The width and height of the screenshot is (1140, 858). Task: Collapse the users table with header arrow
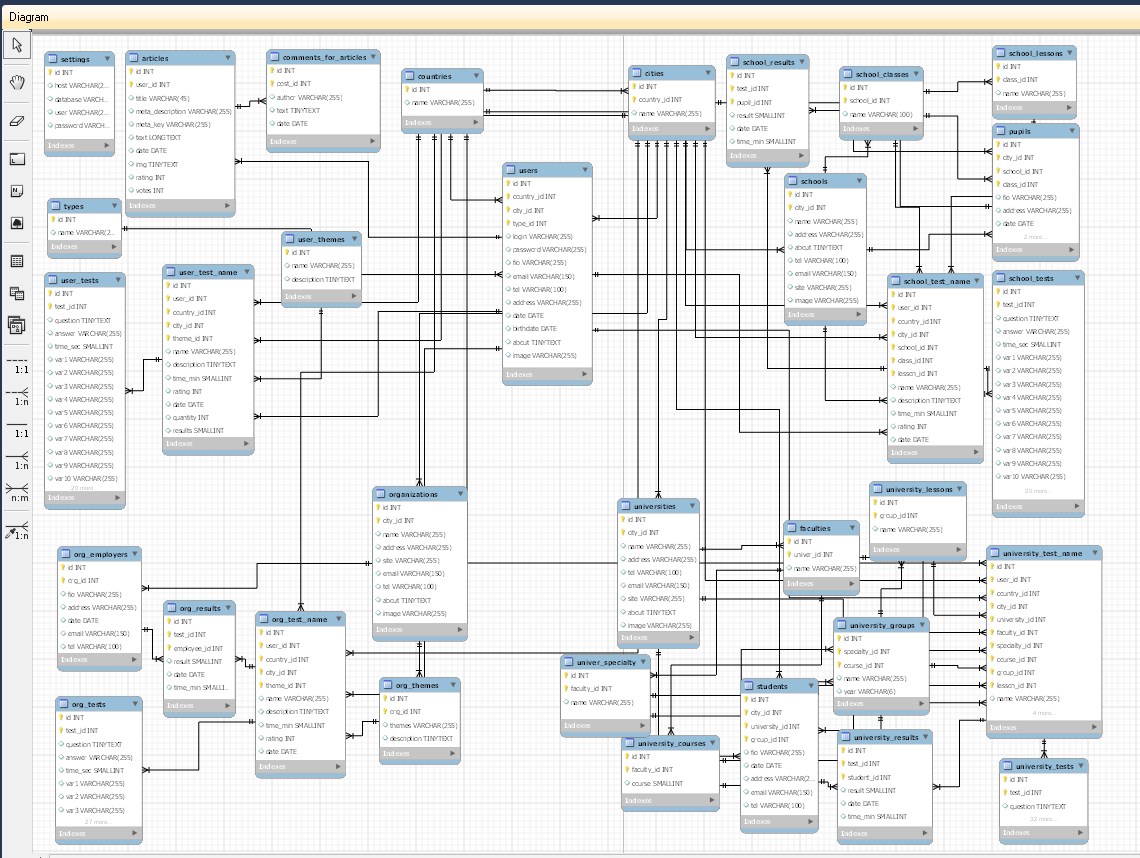[584, 170]
